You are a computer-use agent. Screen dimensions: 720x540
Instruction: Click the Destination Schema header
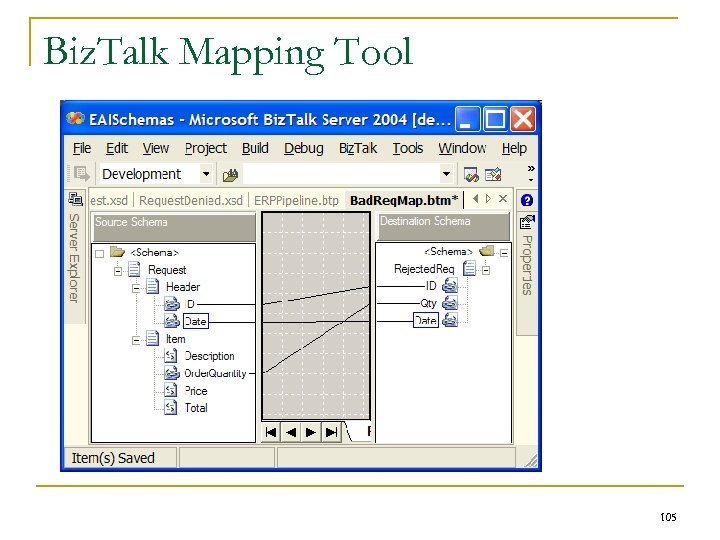(x=444, y=226)
